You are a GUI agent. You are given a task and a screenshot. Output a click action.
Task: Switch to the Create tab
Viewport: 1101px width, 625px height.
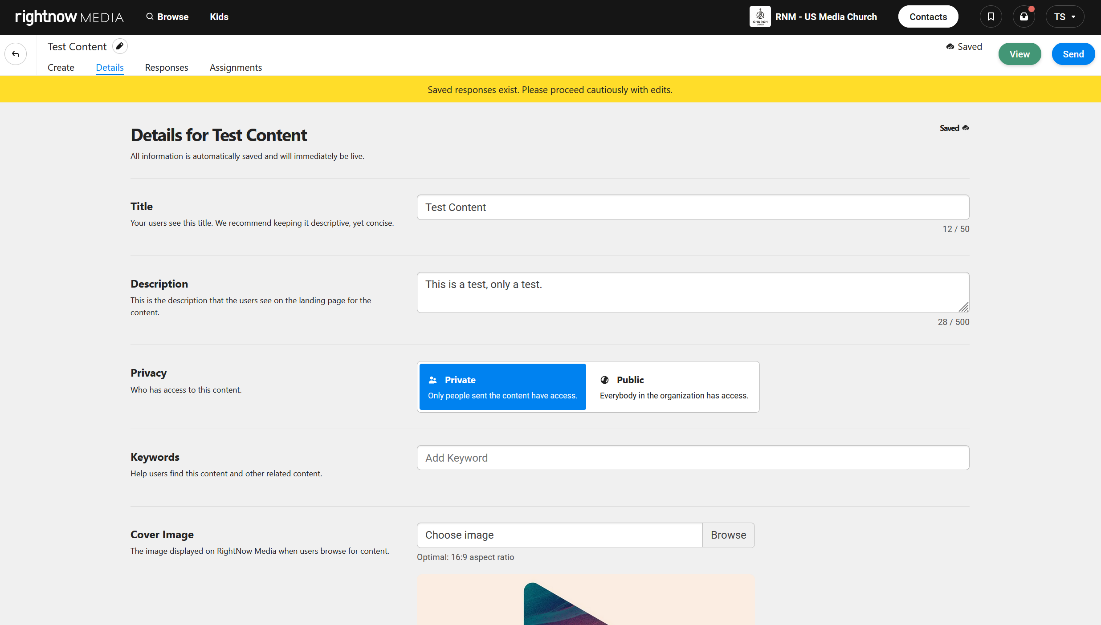pos(61,67)
